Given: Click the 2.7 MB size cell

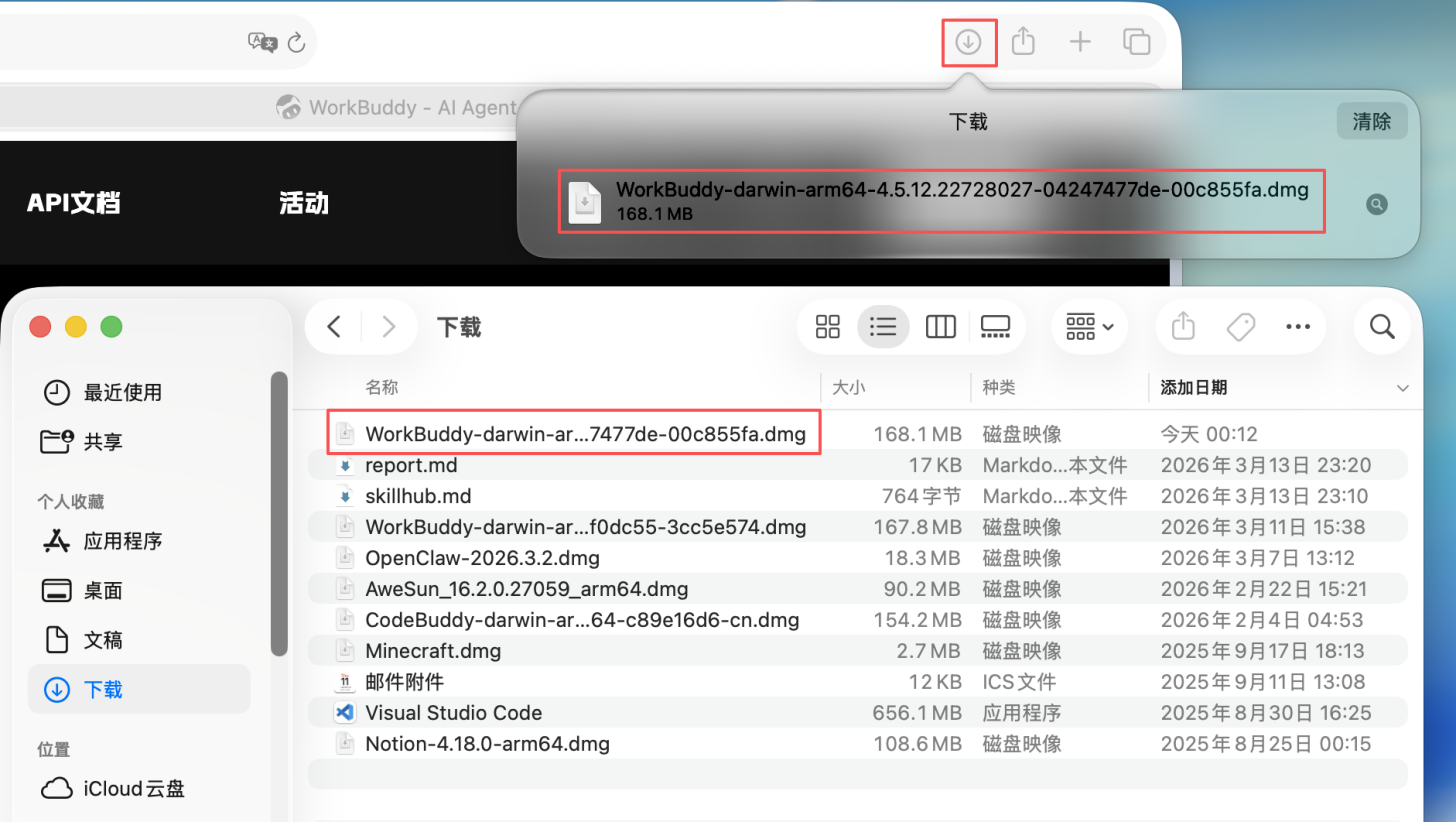Looking at the screenshot, I should coord(930,651).
